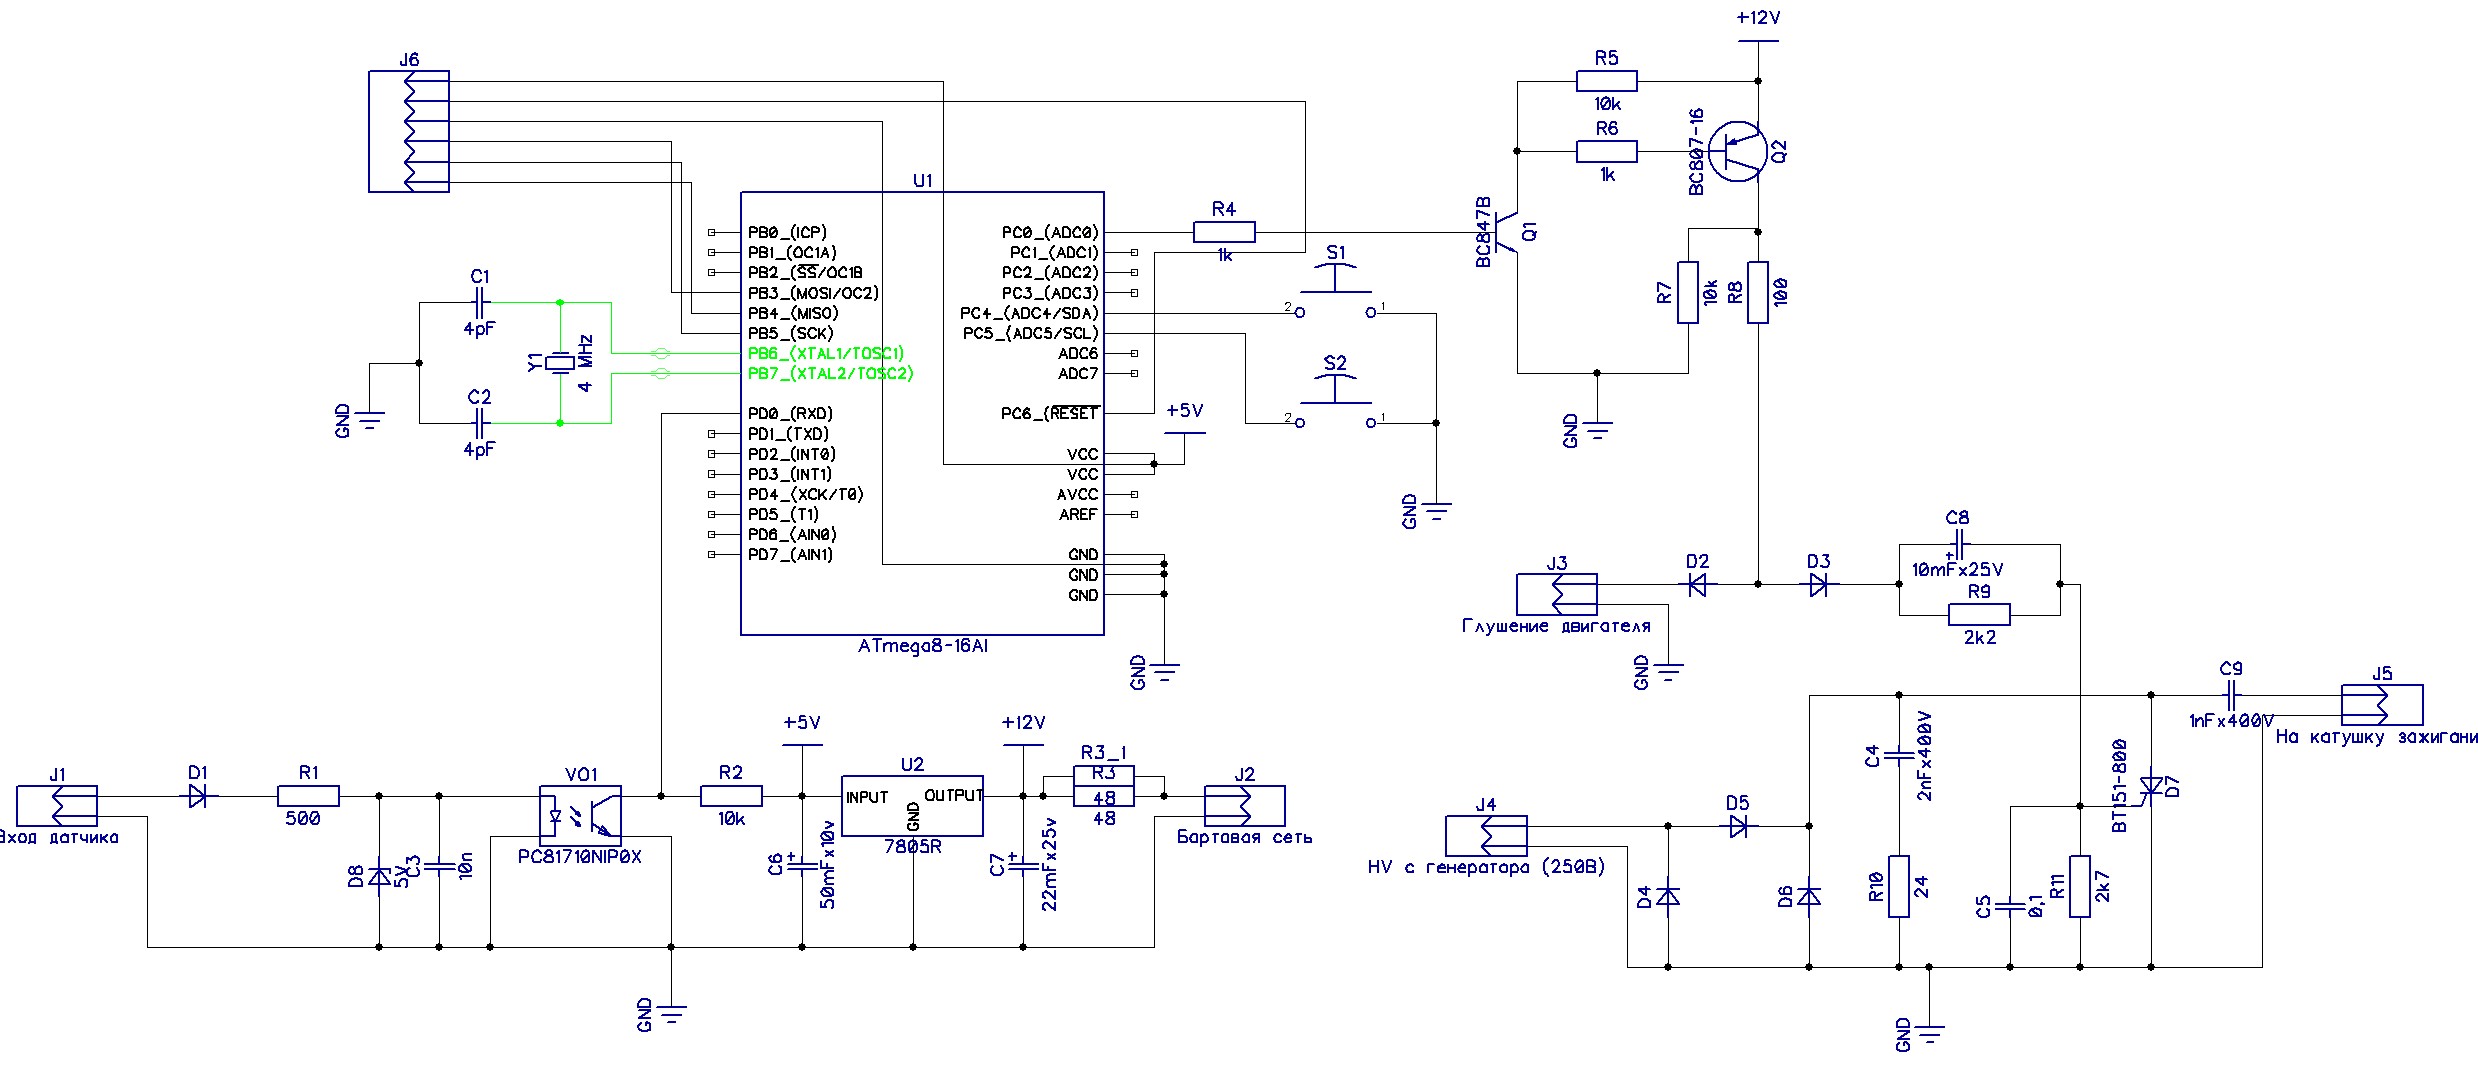The image size is (2478, 1065).
Task: Click the PB3_(MOSI/OC2) pin label
Action: 813,293
